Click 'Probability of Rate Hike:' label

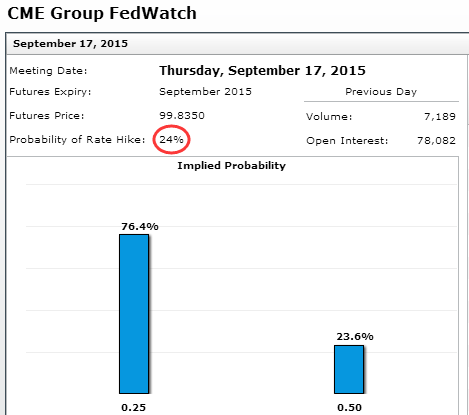[77, 139]
